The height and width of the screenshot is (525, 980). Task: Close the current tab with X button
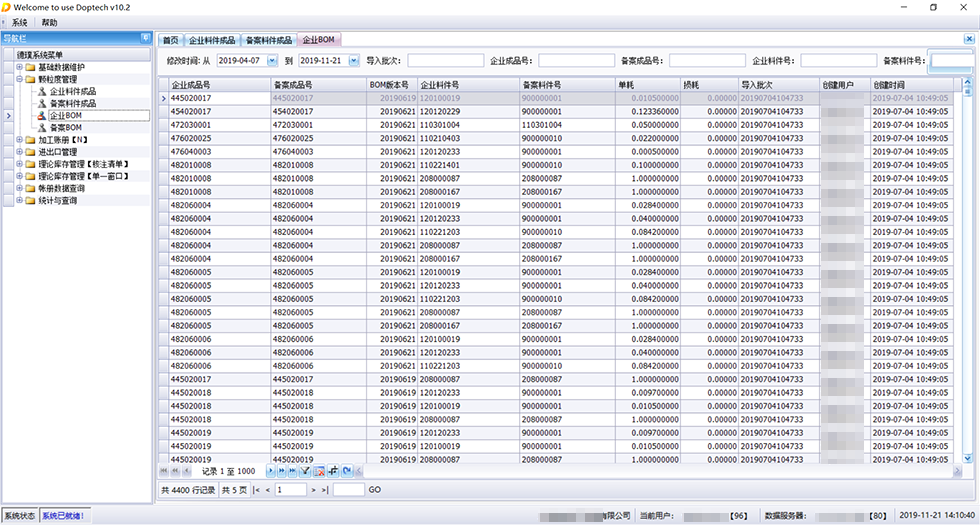pyautogui.click(x=969, y=40)
